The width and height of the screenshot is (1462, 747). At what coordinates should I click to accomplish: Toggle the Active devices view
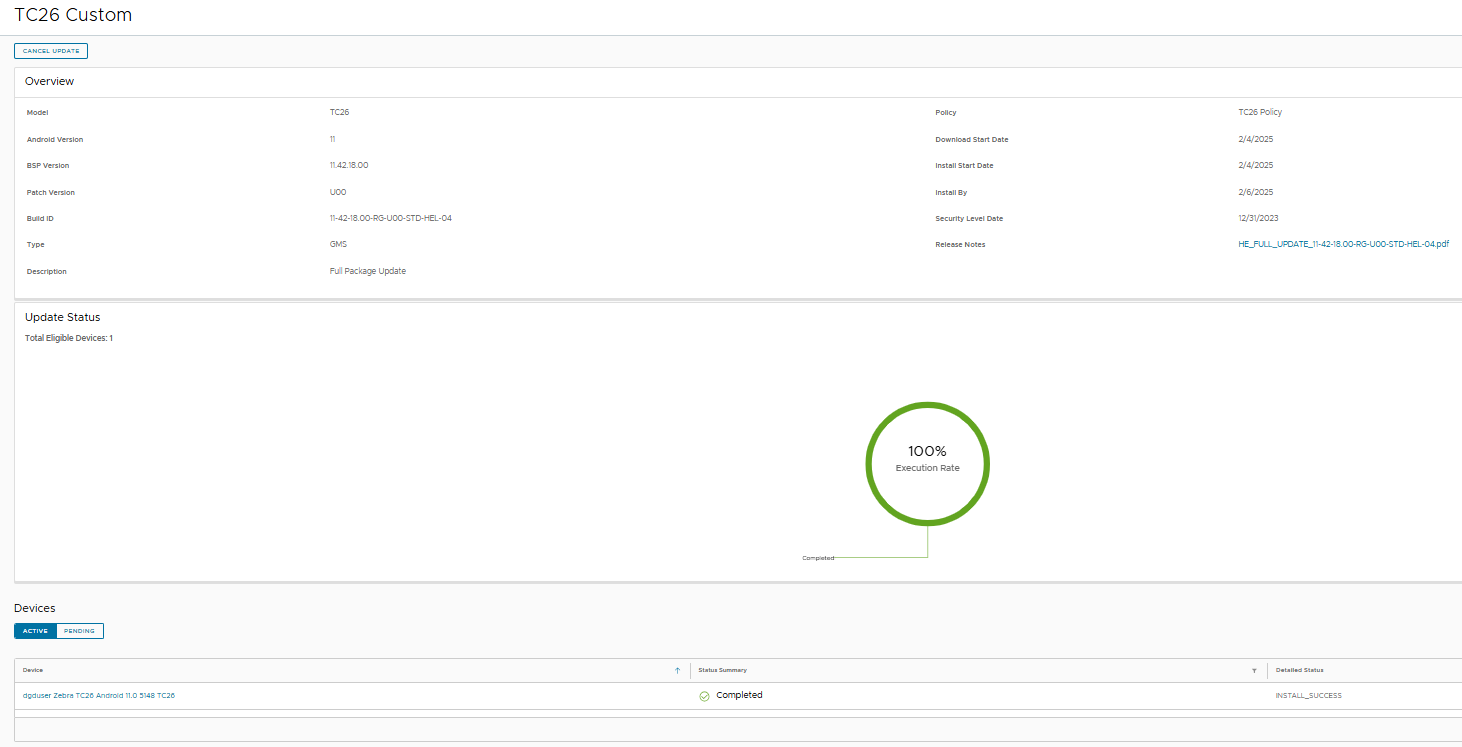(x=34, y=630)
